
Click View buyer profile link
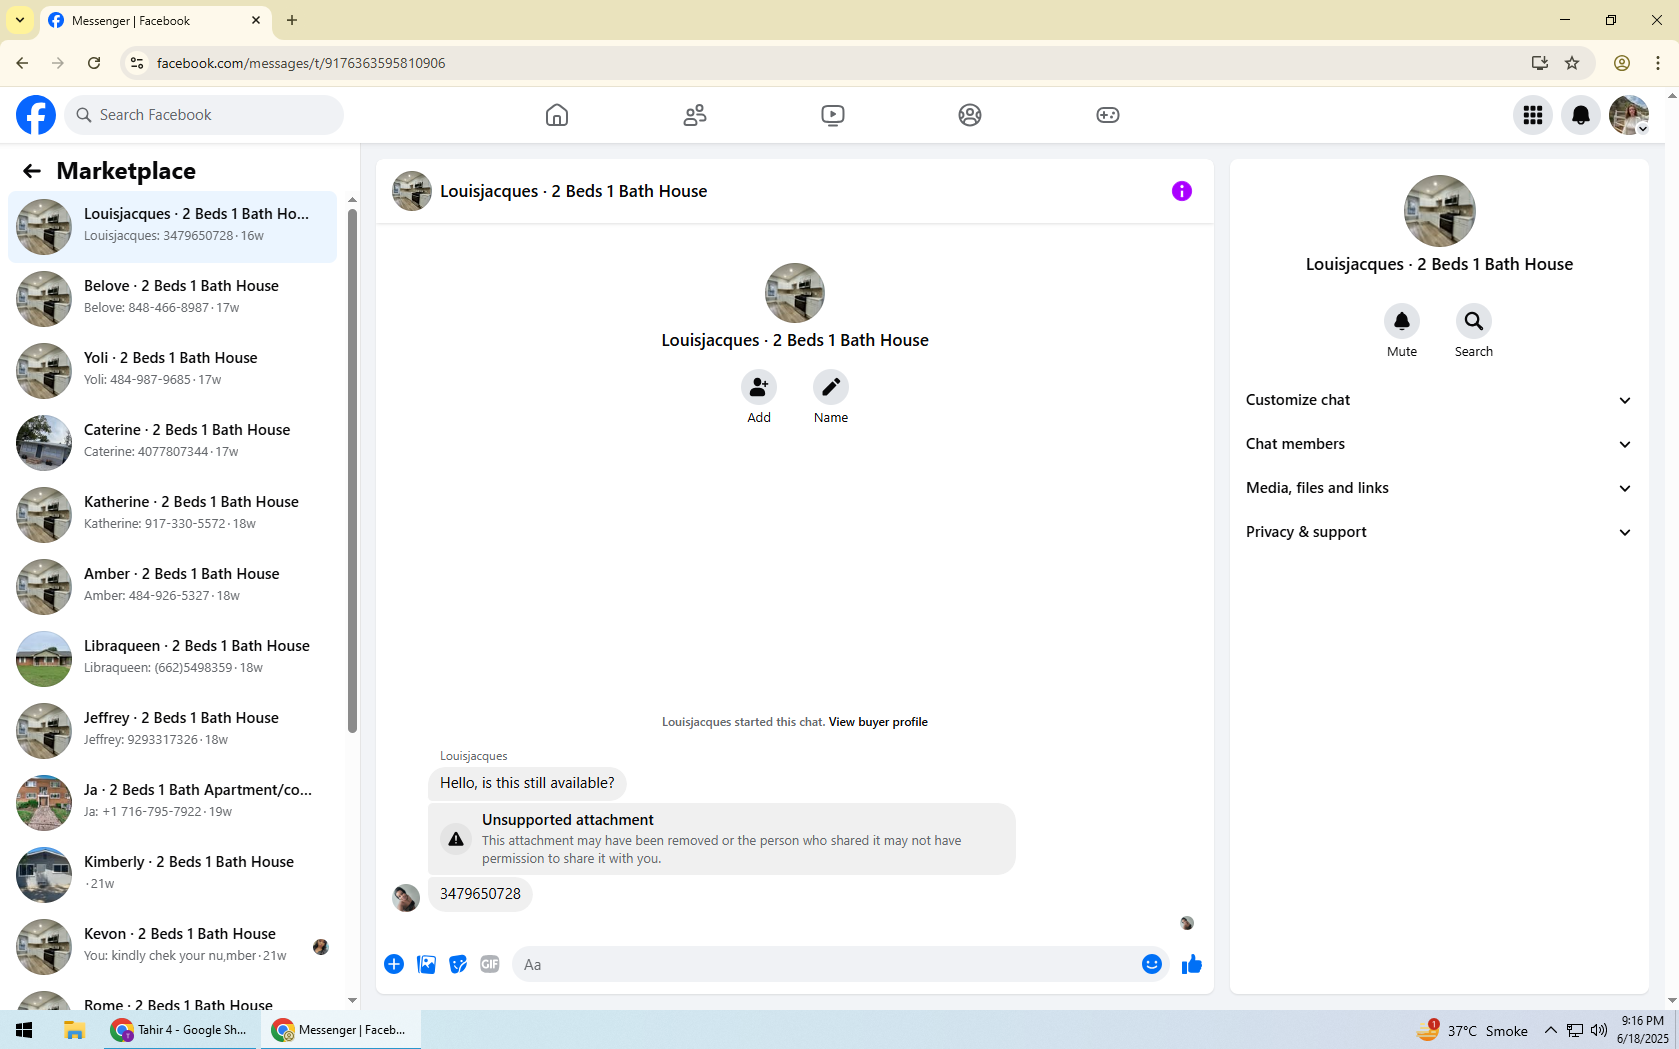tap(878, 722)
